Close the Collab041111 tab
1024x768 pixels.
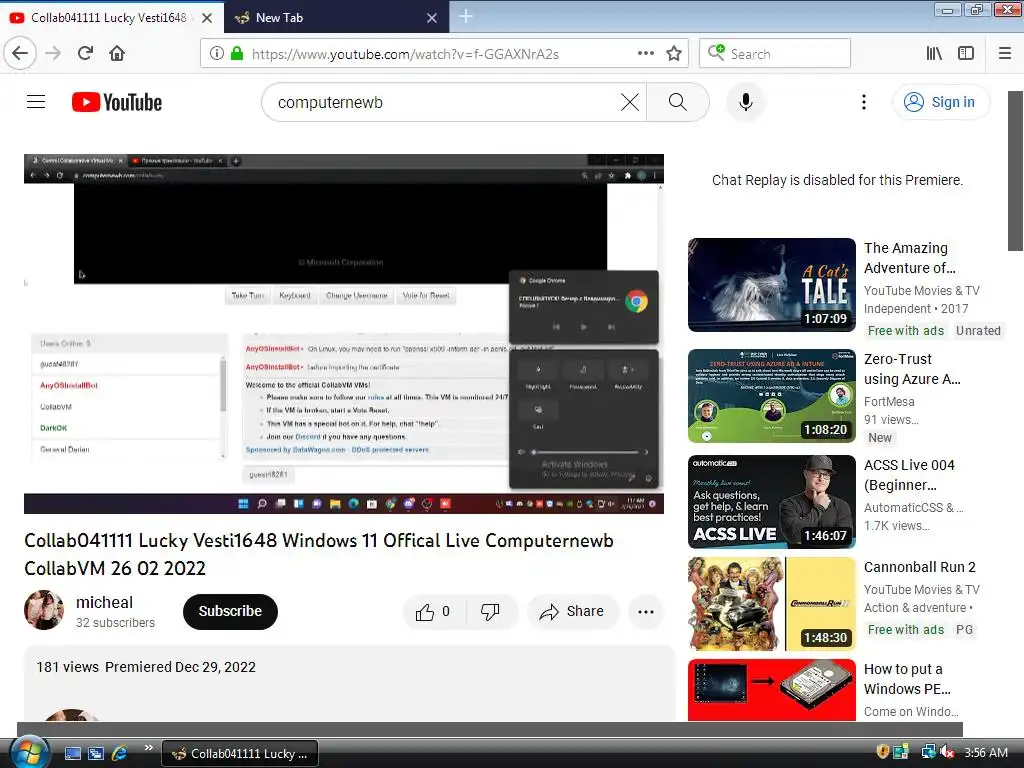(x=207, y=18)
